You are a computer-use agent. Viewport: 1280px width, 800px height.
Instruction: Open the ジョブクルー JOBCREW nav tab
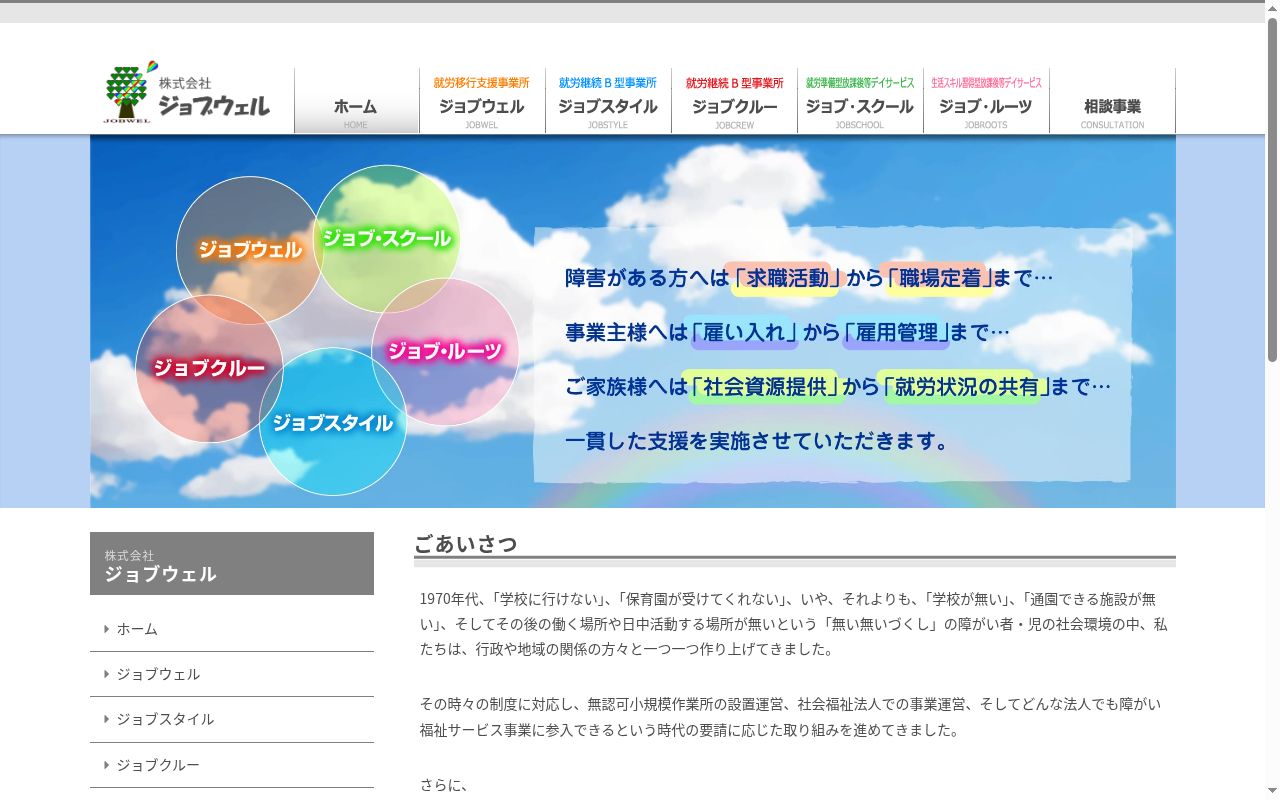(734, 101)
